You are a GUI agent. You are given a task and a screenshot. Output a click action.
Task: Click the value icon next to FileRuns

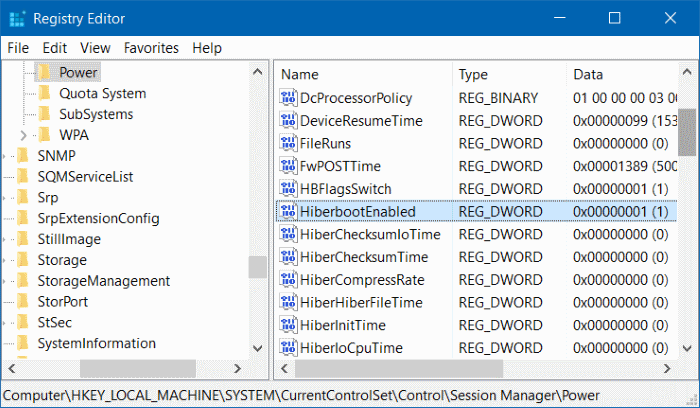(x=288, y=143)
